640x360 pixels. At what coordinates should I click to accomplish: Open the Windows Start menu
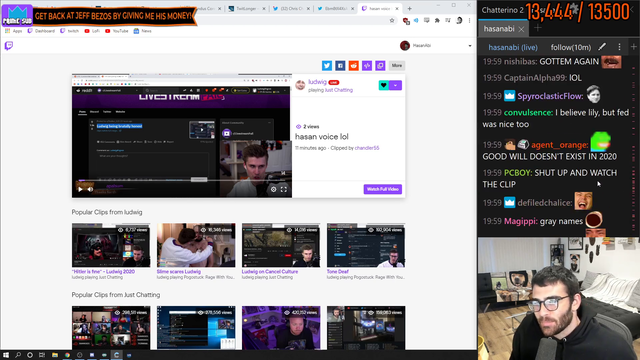click(6, 355)
